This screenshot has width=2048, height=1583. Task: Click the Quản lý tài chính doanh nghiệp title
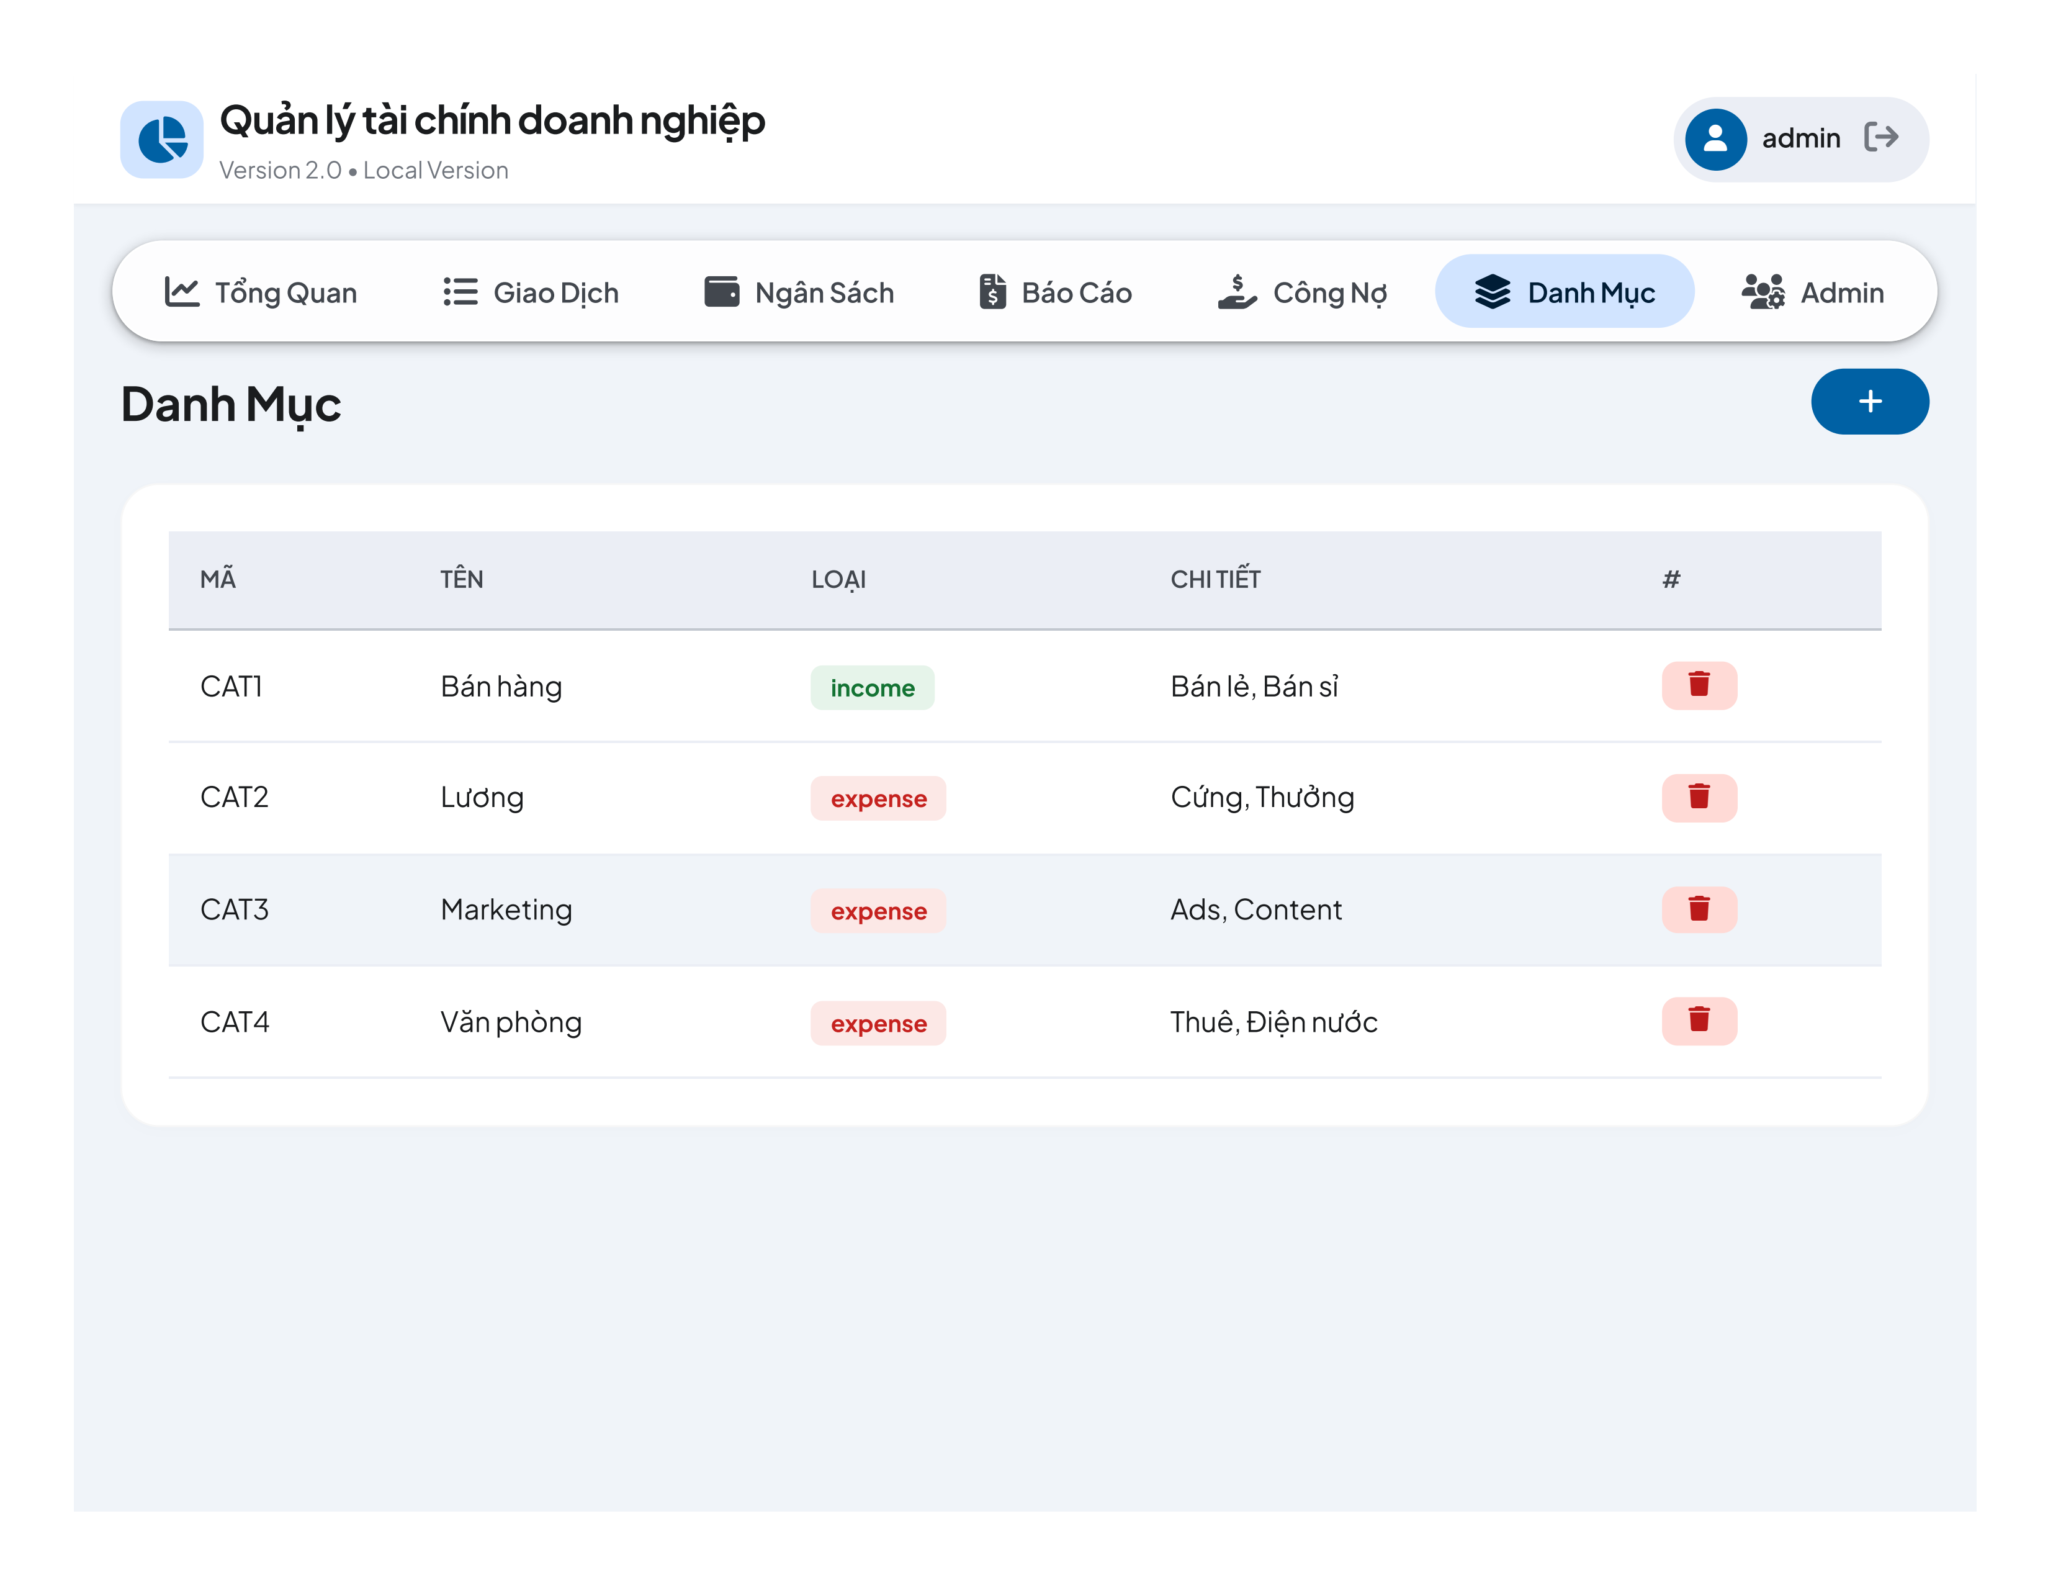(x=492, y=121)
